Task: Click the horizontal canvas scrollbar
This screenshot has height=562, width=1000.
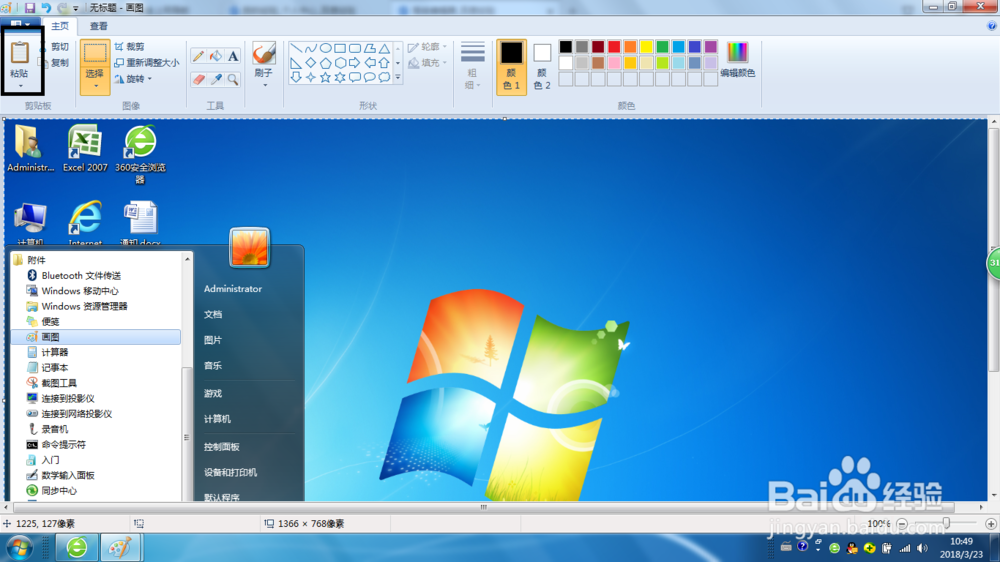Action: tap(483, 507)
